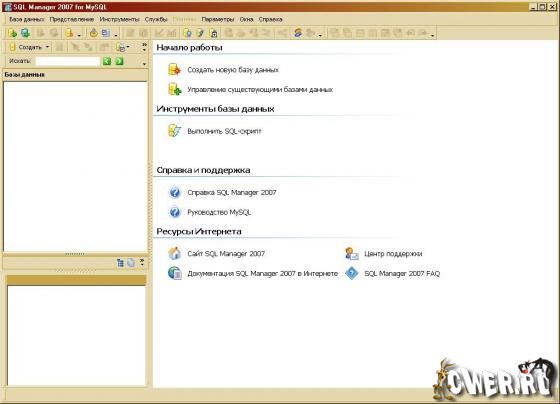Click the create database toolbar icon with green plus
This screenshot has height=404, width=560.
[x=12, y=33]
